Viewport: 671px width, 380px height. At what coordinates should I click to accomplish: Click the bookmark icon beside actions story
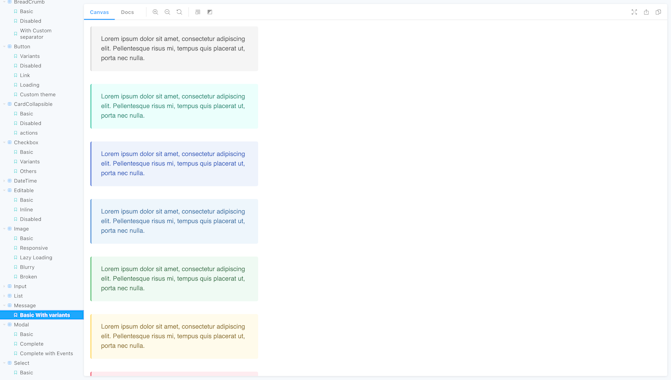pos(15,133)
